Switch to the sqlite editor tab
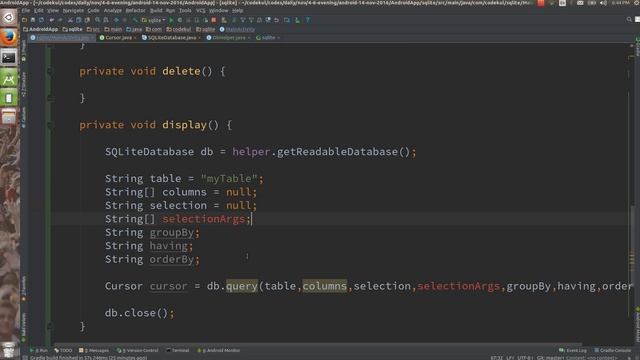Viewport: 640px width, 360px height. [x=268, y=38]
